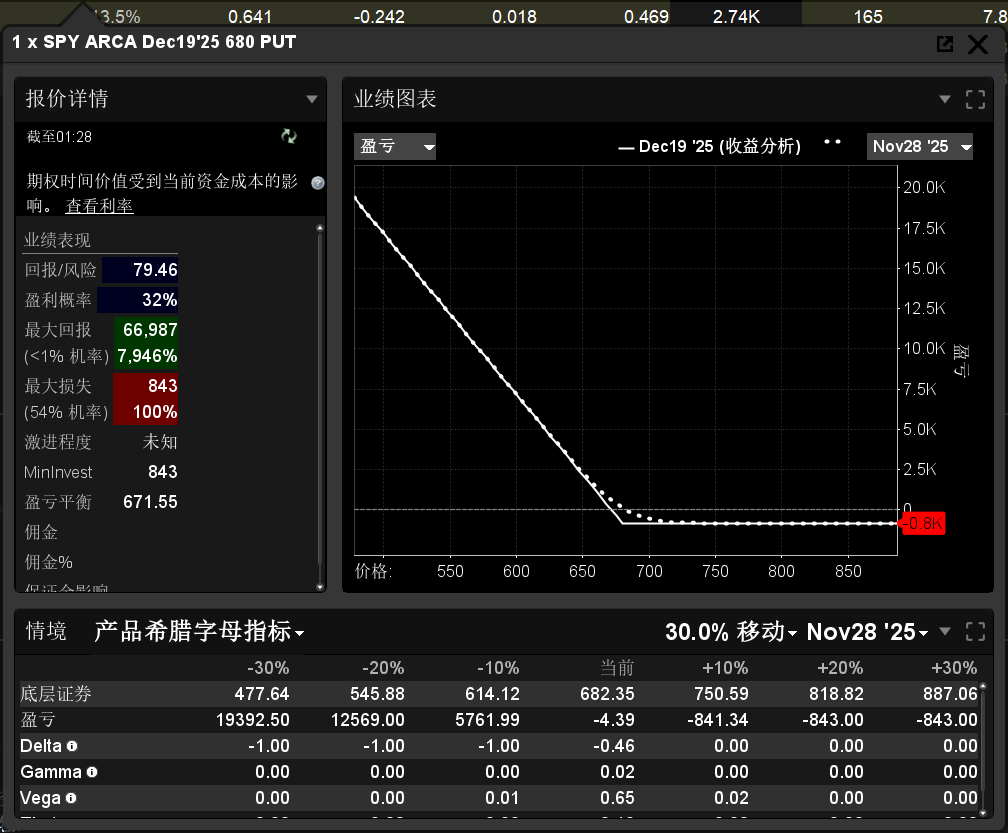Click the red -0.8K price marker
1008x833 pixels.
coord(923,524)
